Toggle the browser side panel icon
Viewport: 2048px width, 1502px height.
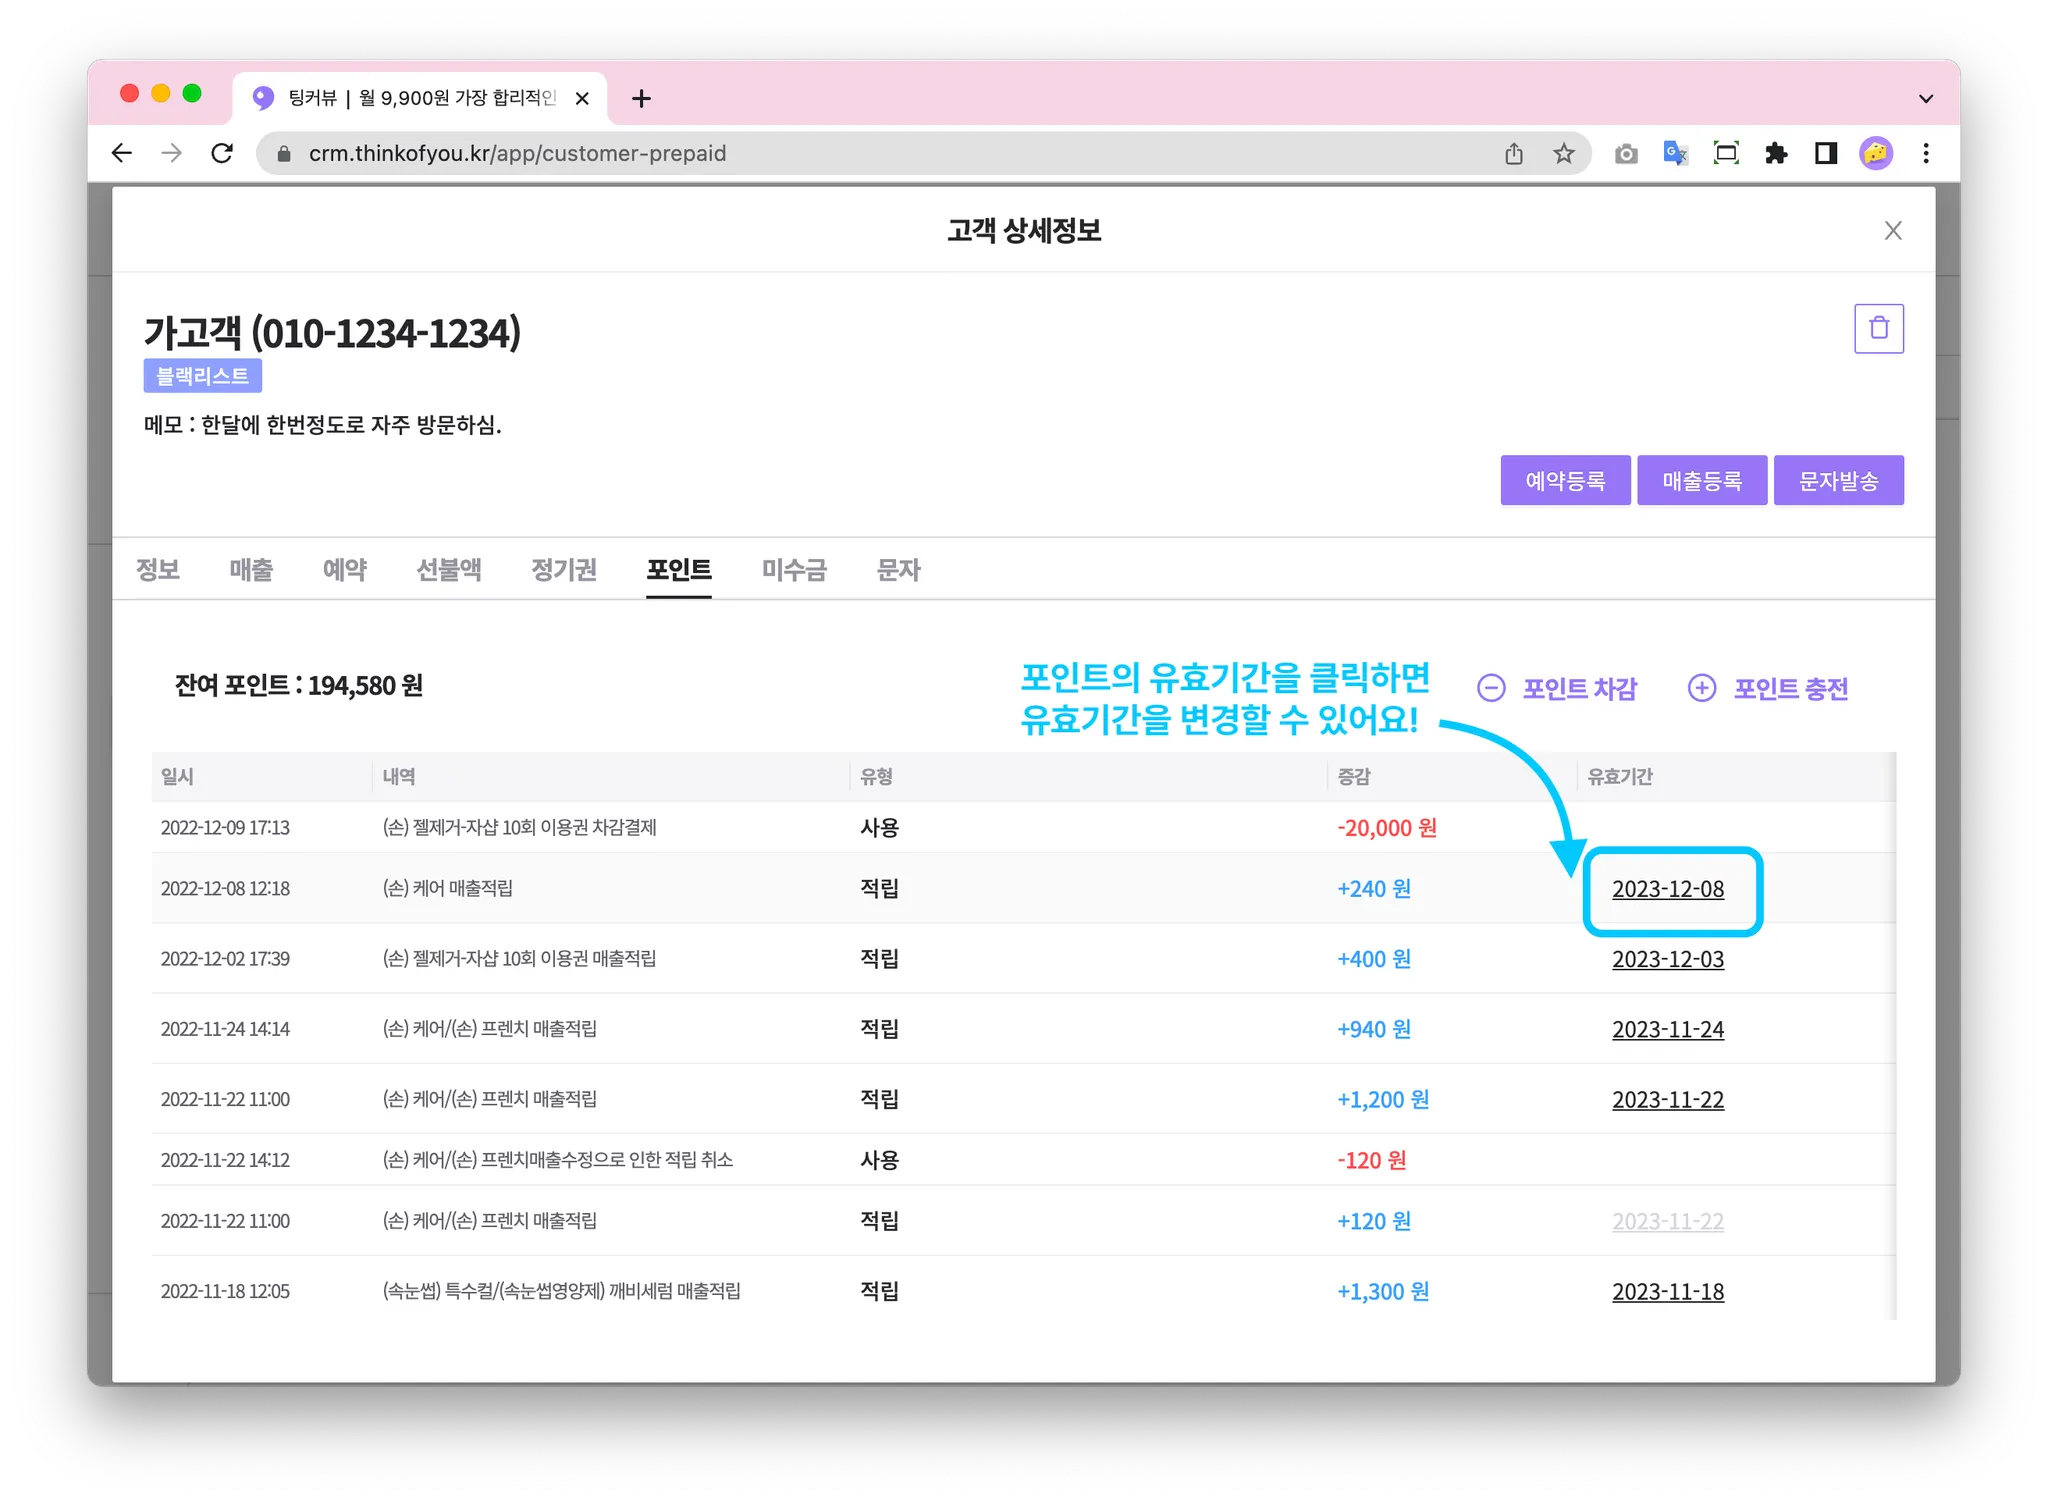(1826, 153)
